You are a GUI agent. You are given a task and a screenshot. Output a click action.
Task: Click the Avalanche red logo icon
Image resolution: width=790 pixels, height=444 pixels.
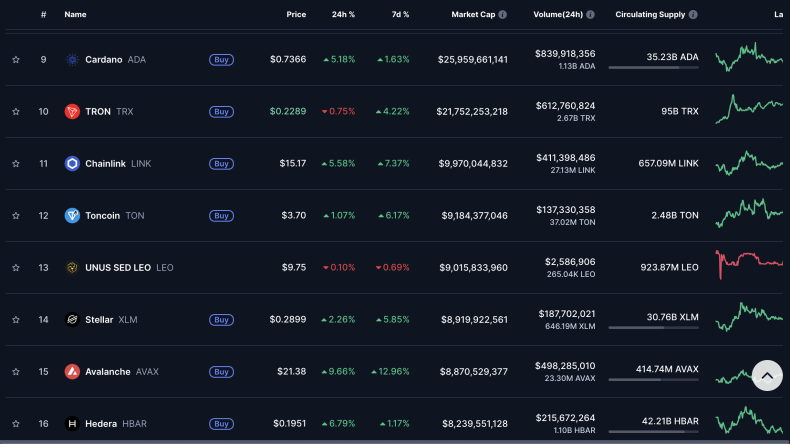pos(72,371)
